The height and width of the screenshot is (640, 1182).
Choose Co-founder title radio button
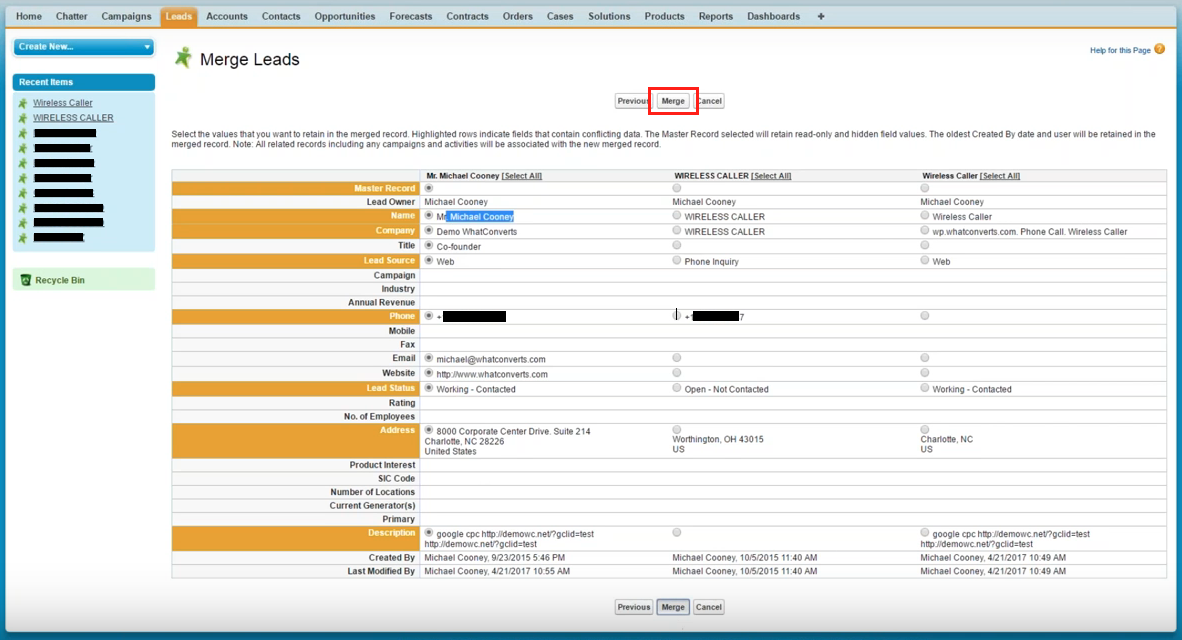point(429,246)
